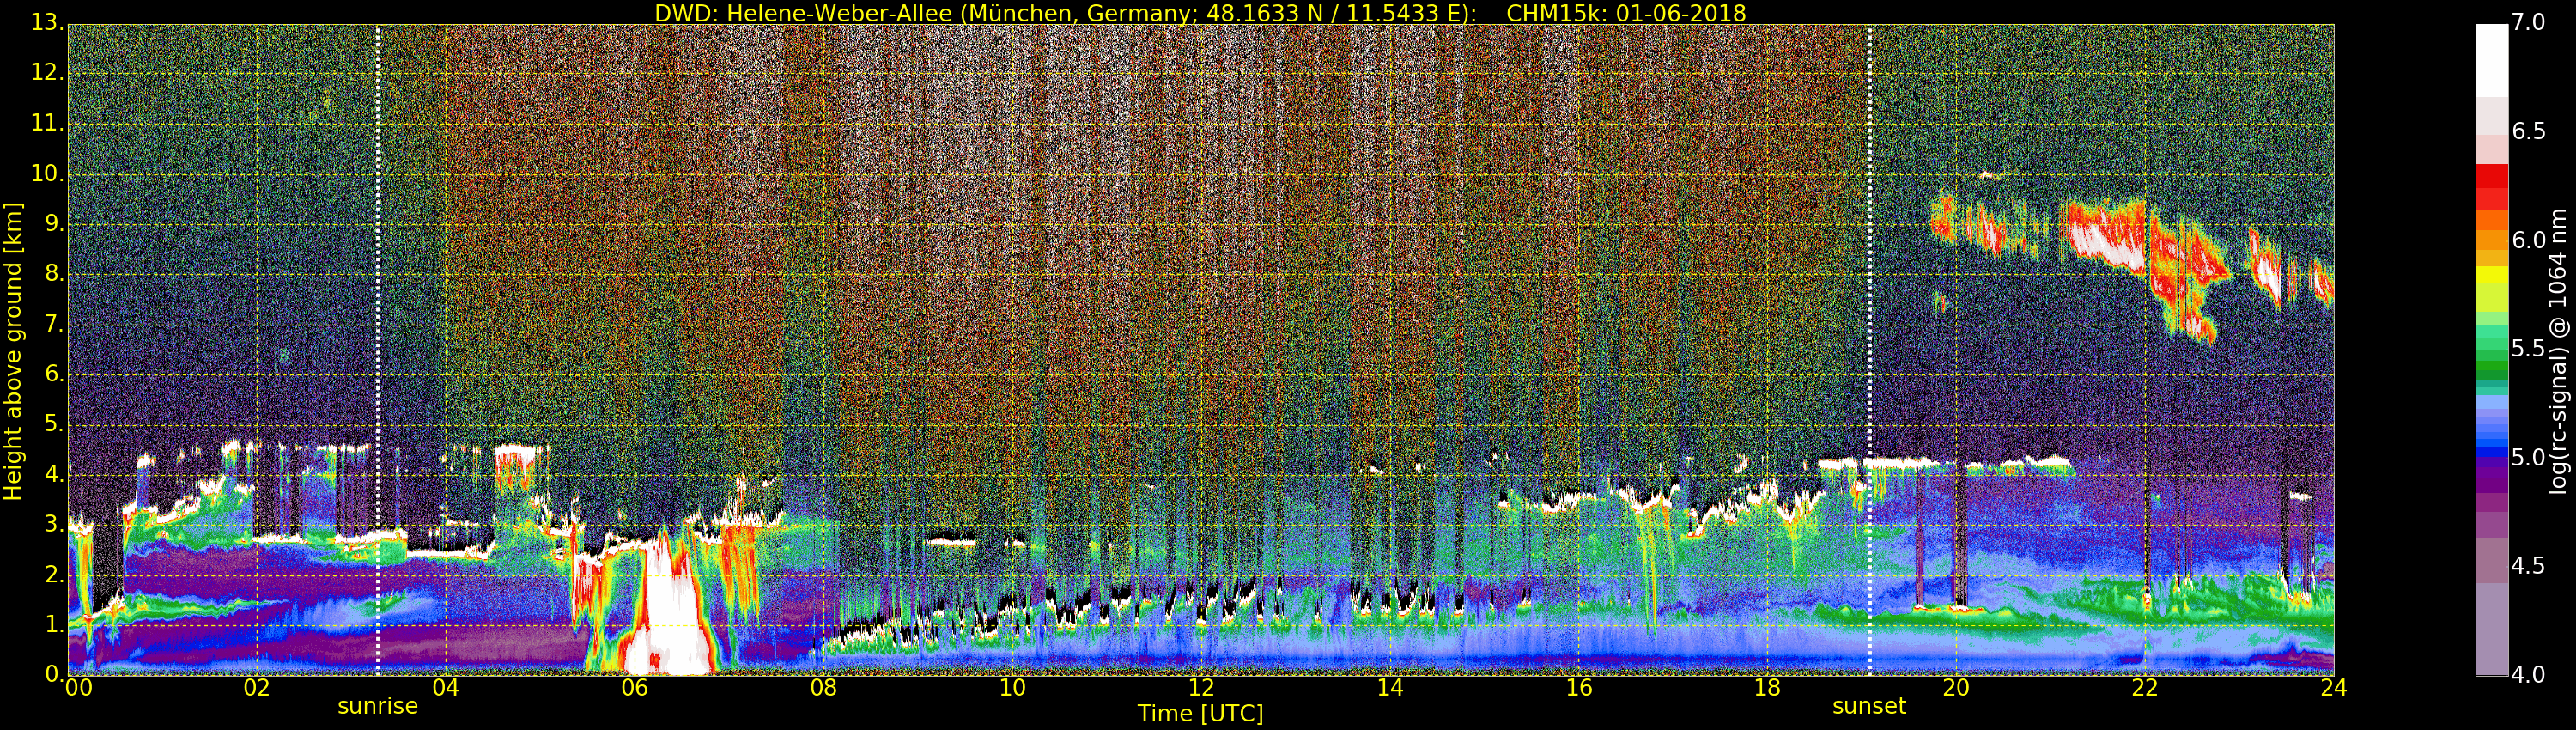Click the 'Time [UTC]' axis label
The width and height of the screenshot is (2576, 730).
click(x=1200, y=713)
